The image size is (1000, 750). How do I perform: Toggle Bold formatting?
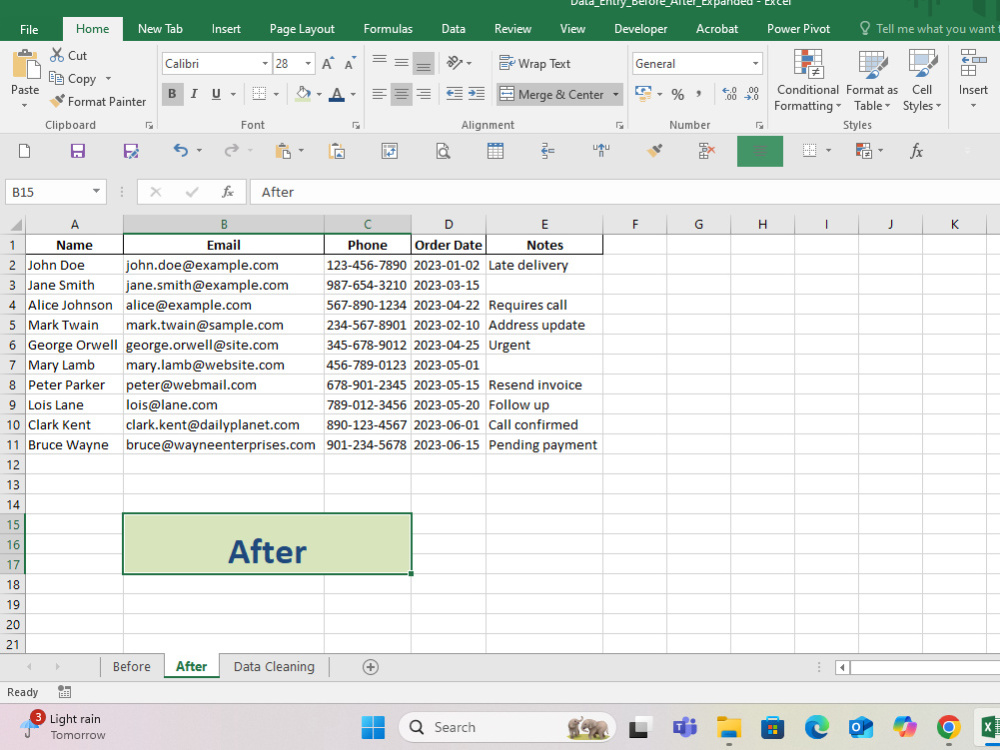click(x=172, y=94)
